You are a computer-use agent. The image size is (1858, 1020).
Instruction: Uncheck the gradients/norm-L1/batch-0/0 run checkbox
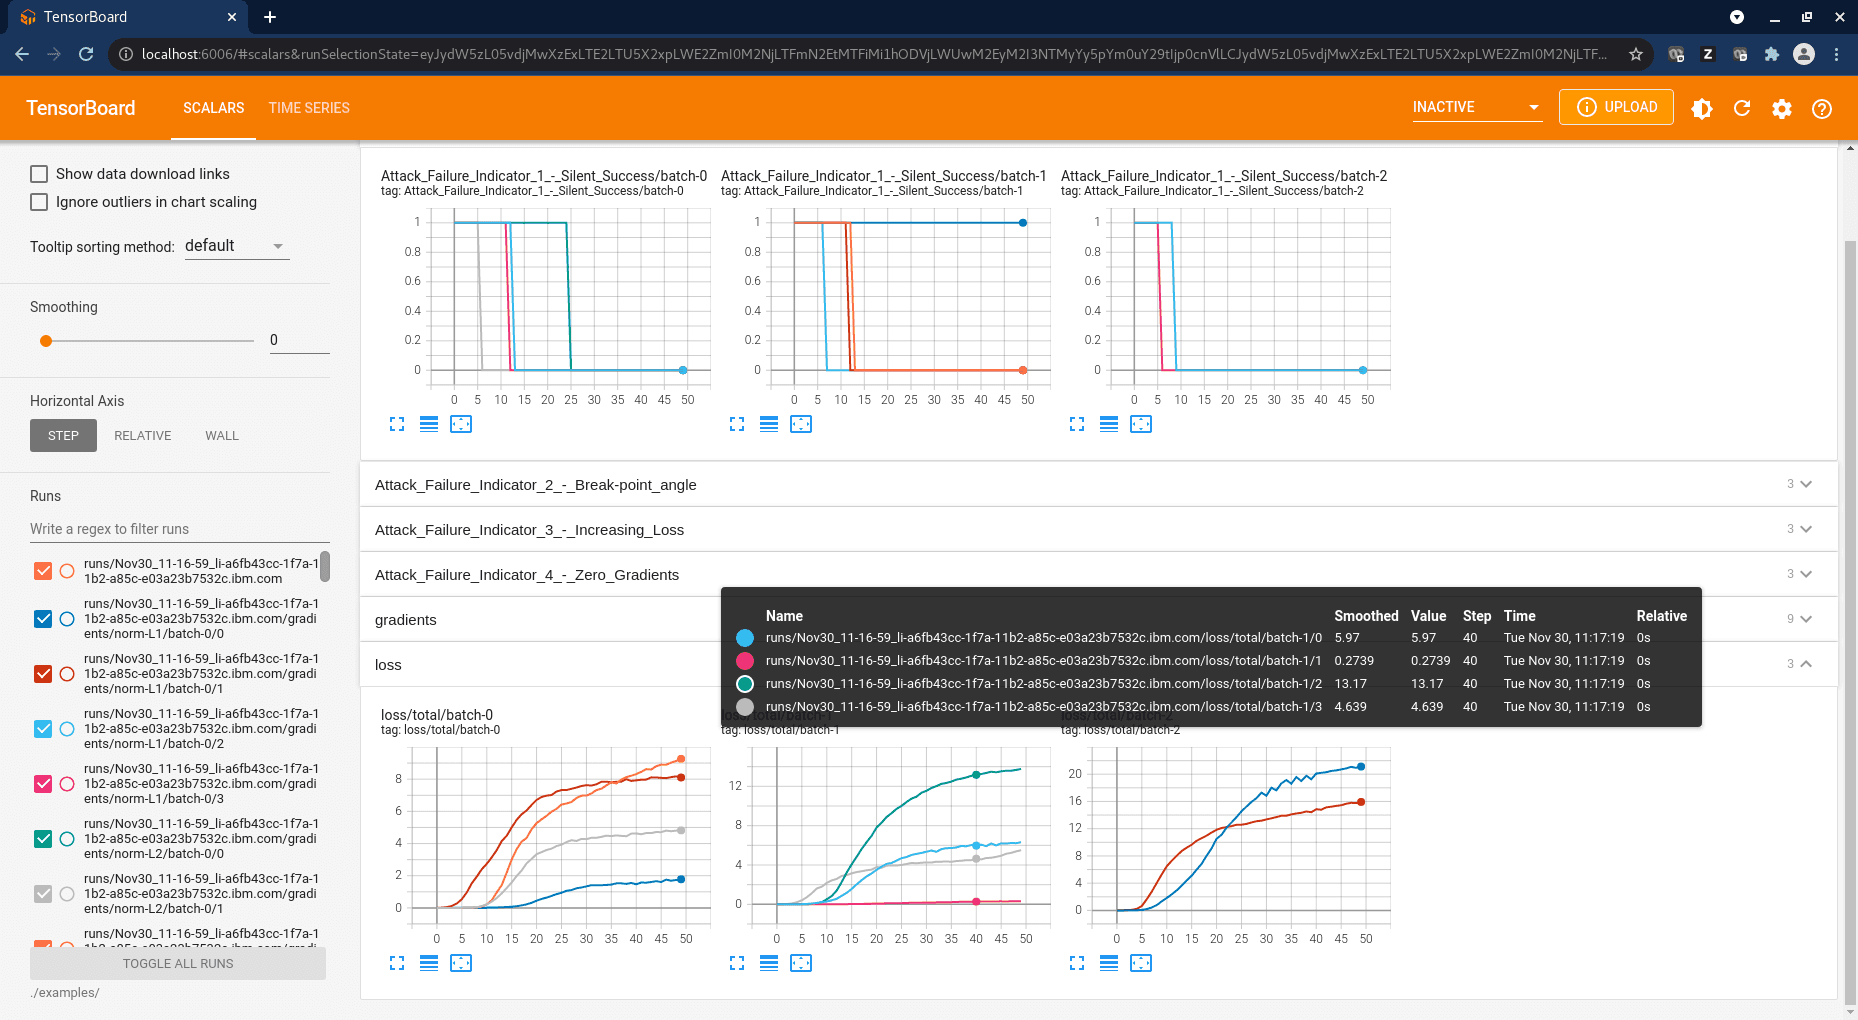(43, 619)
